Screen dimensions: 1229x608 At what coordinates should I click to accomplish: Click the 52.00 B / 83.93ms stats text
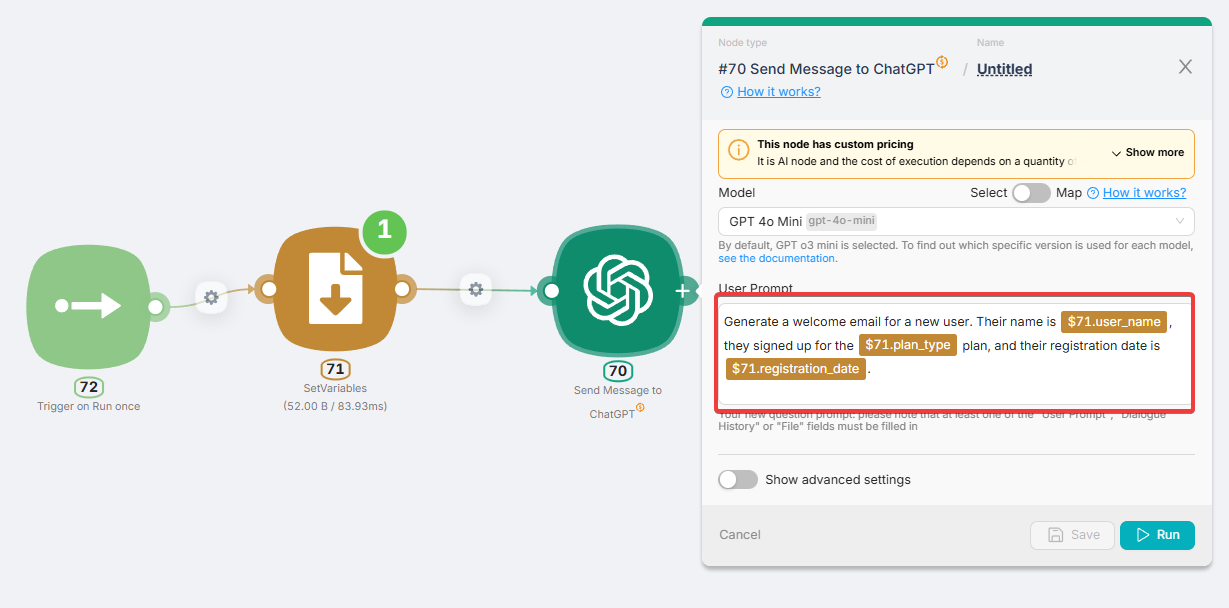335,406
